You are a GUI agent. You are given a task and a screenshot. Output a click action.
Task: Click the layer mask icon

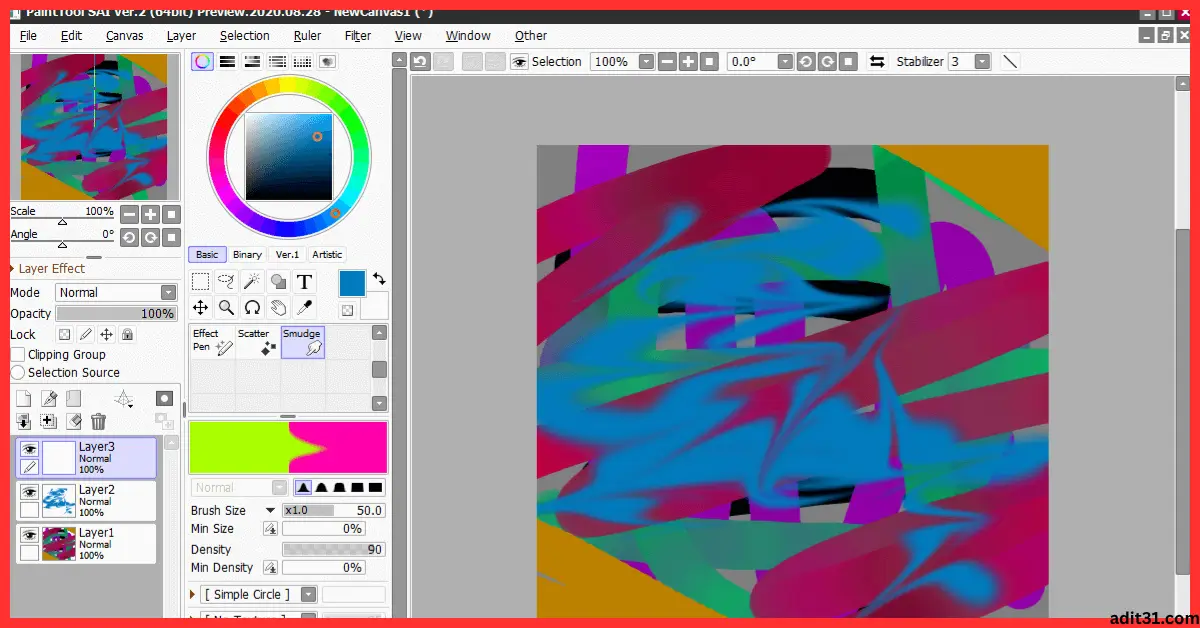[164, 399]
